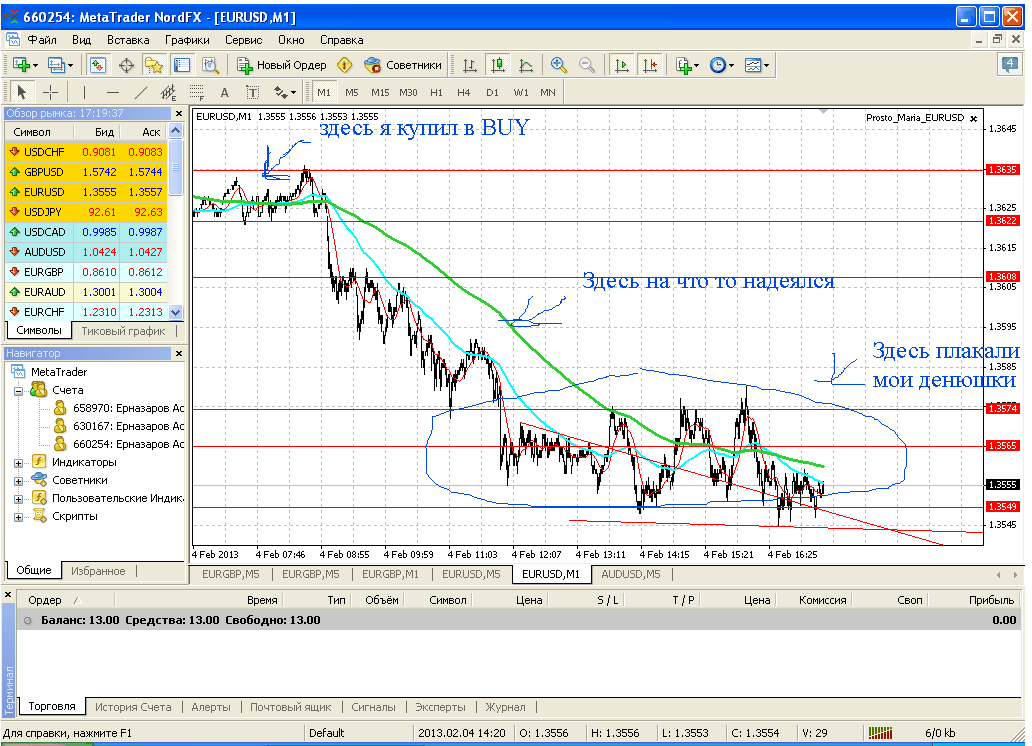1032x746 pixels.
Task: Open the Сервис menu
Action: 244,40
